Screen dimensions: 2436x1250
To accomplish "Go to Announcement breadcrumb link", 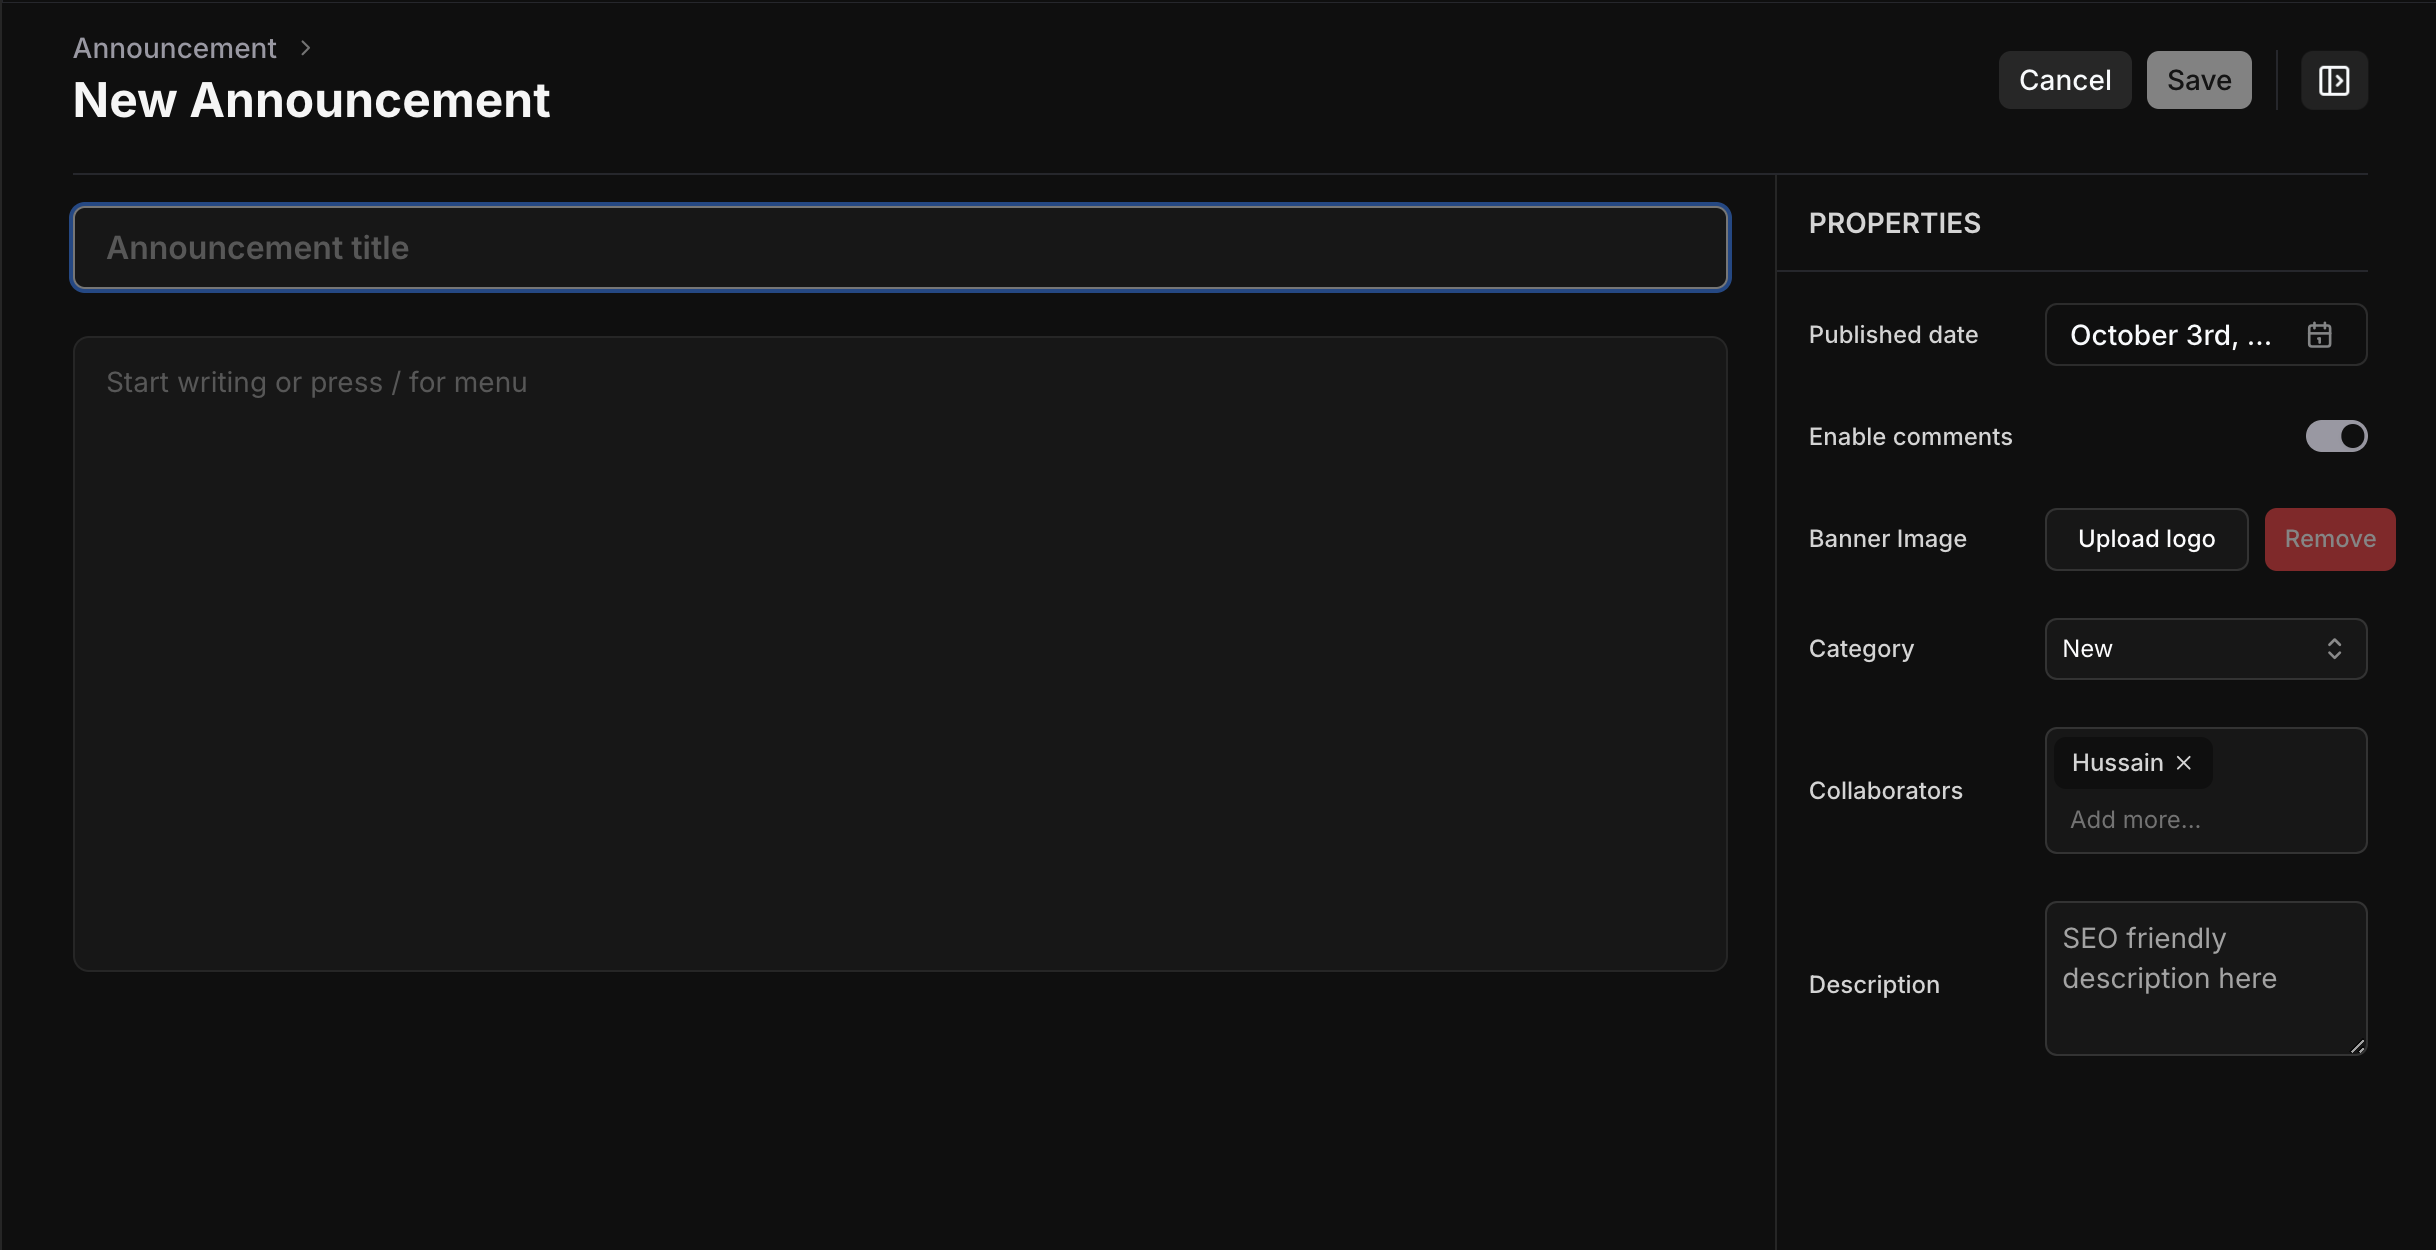I will tap(175, 48).
